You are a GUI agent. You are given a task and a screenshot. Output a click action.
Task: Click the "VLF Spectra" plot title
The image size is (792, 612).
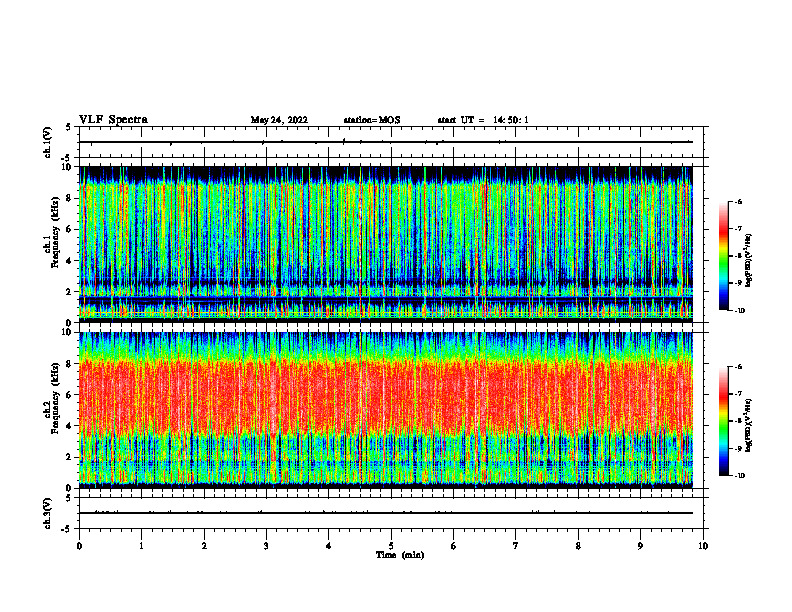click(x=113, y=120)
